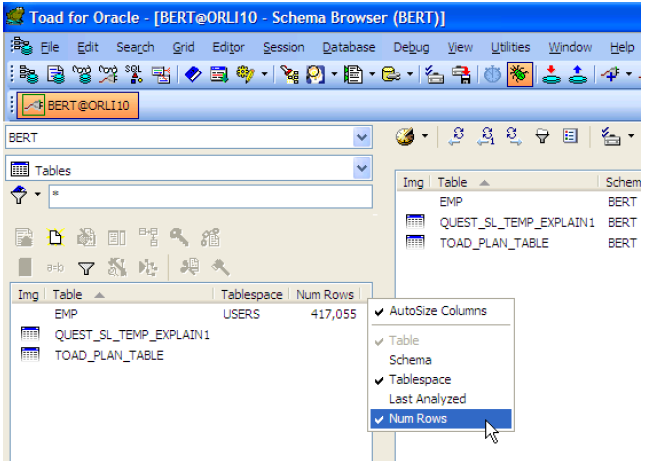Click the editor script-with-database toolbar icon
The height and width of the screenshot is (464, 645).
(x=56, y=74)
